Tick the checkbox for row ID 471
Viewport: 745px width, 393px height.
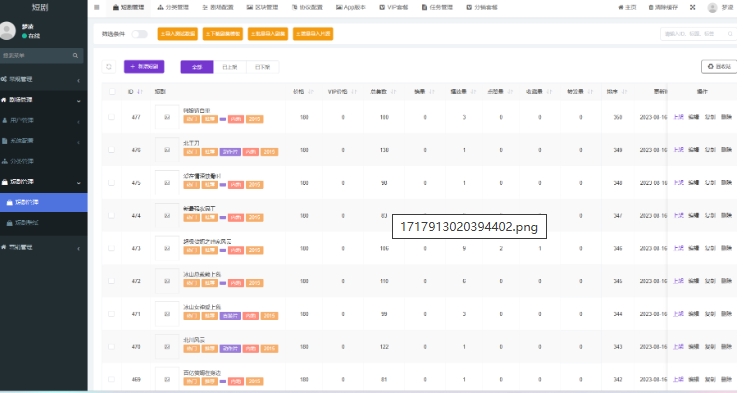pos(111,314)
